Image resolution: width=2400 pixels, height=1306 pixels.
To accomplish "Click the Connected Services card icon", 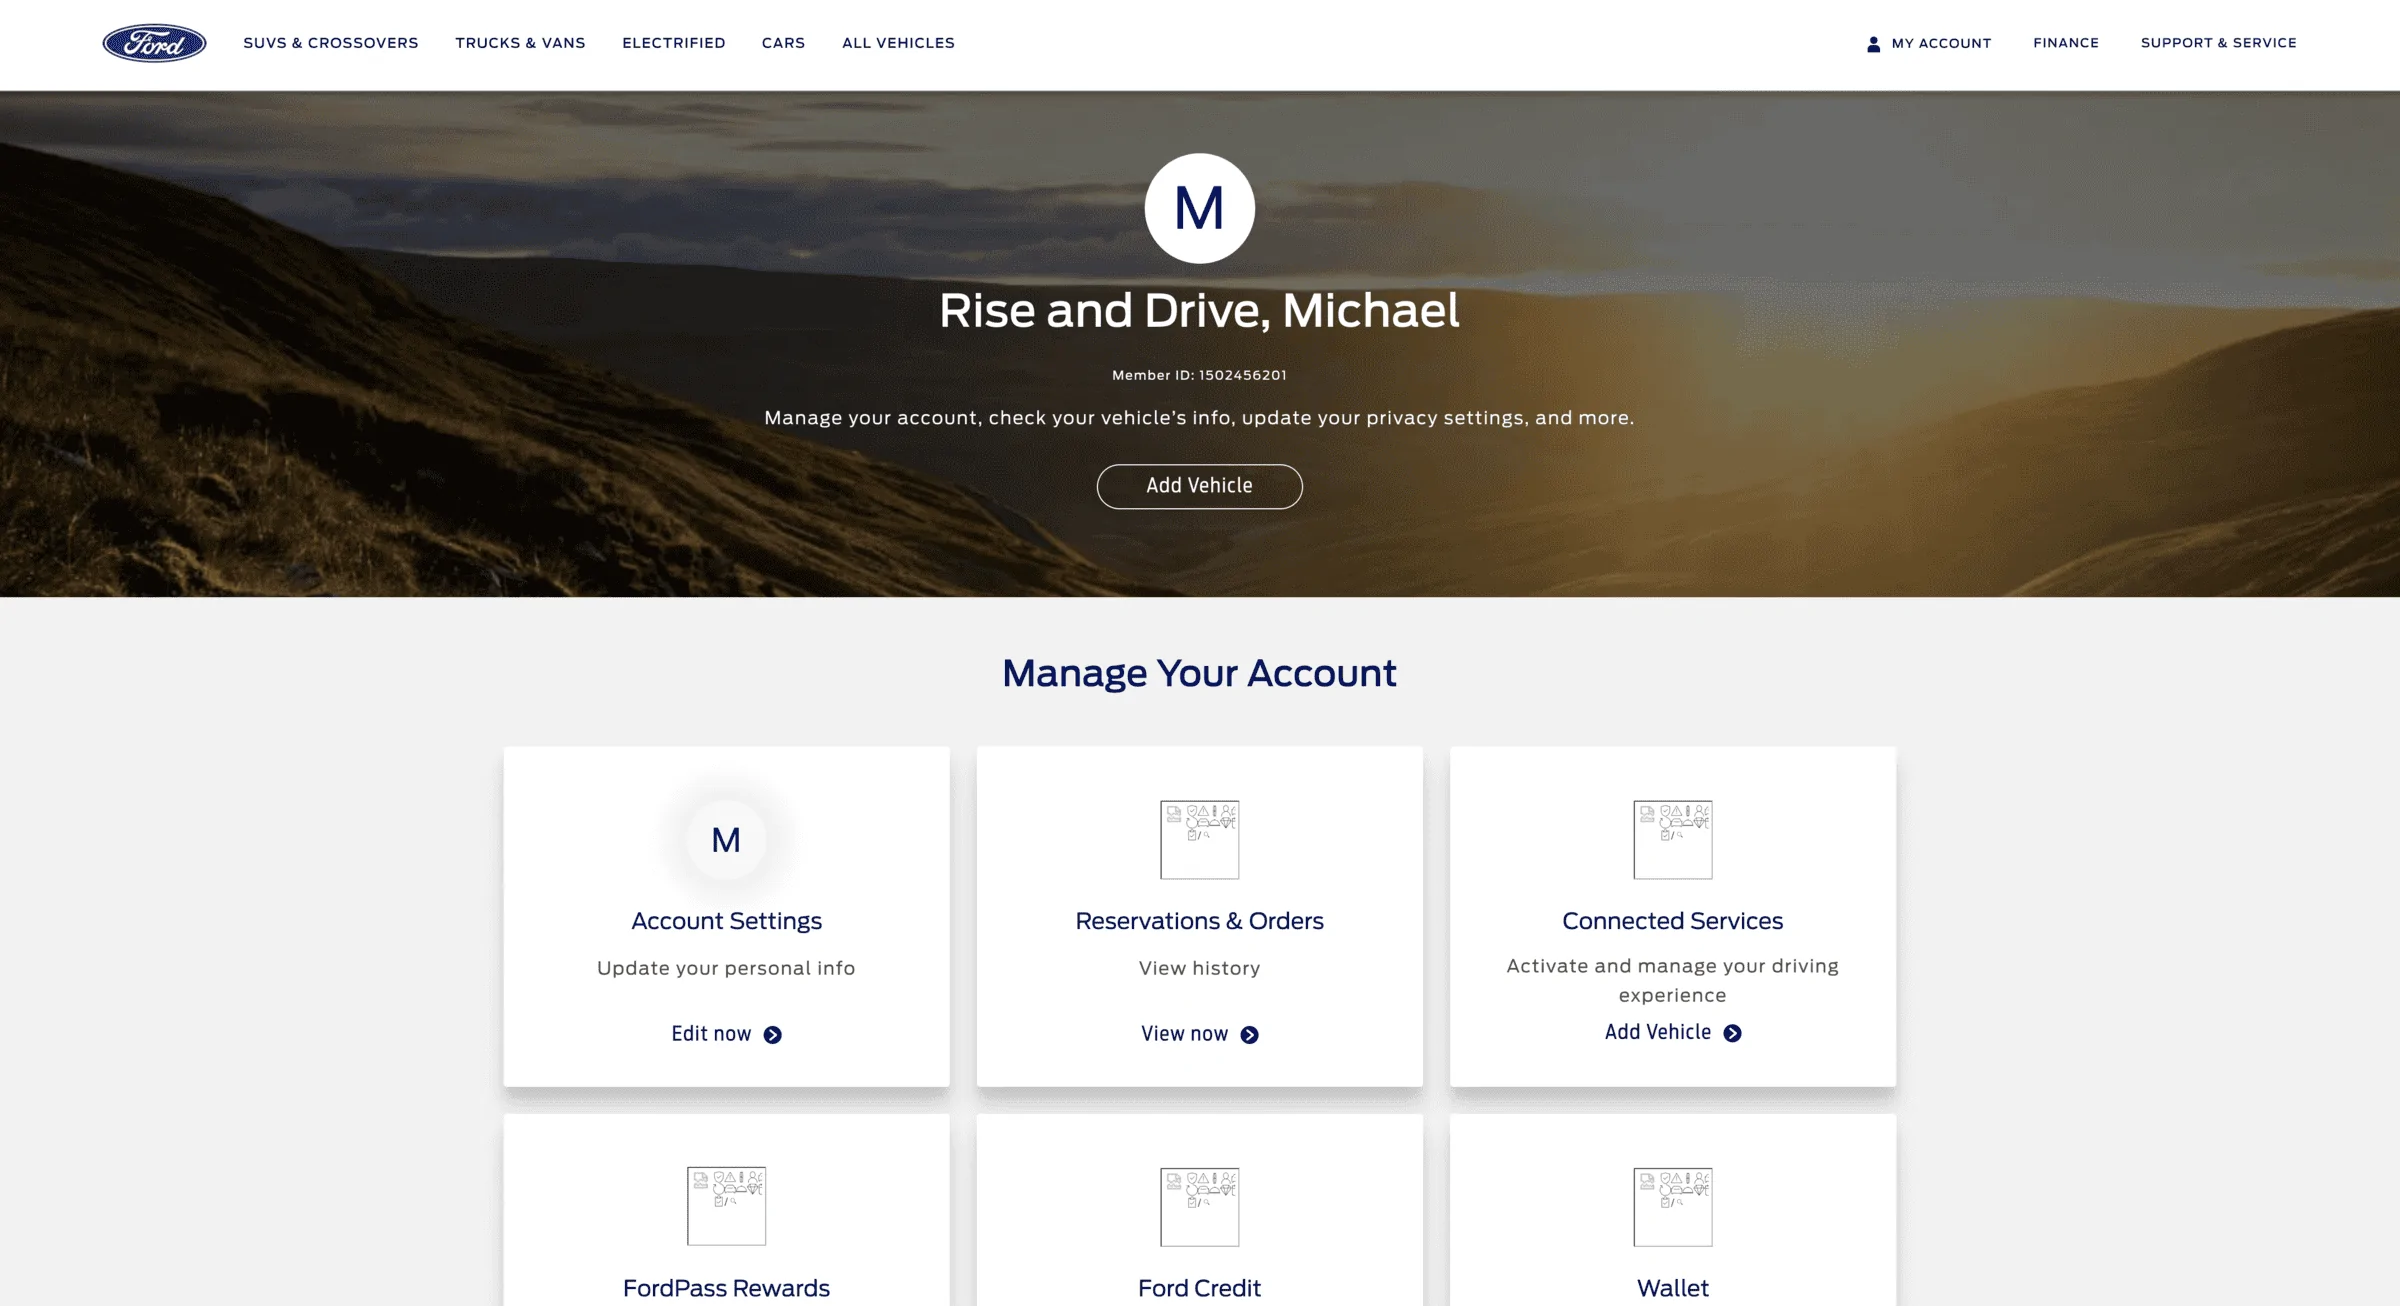I will (1672, 840).
